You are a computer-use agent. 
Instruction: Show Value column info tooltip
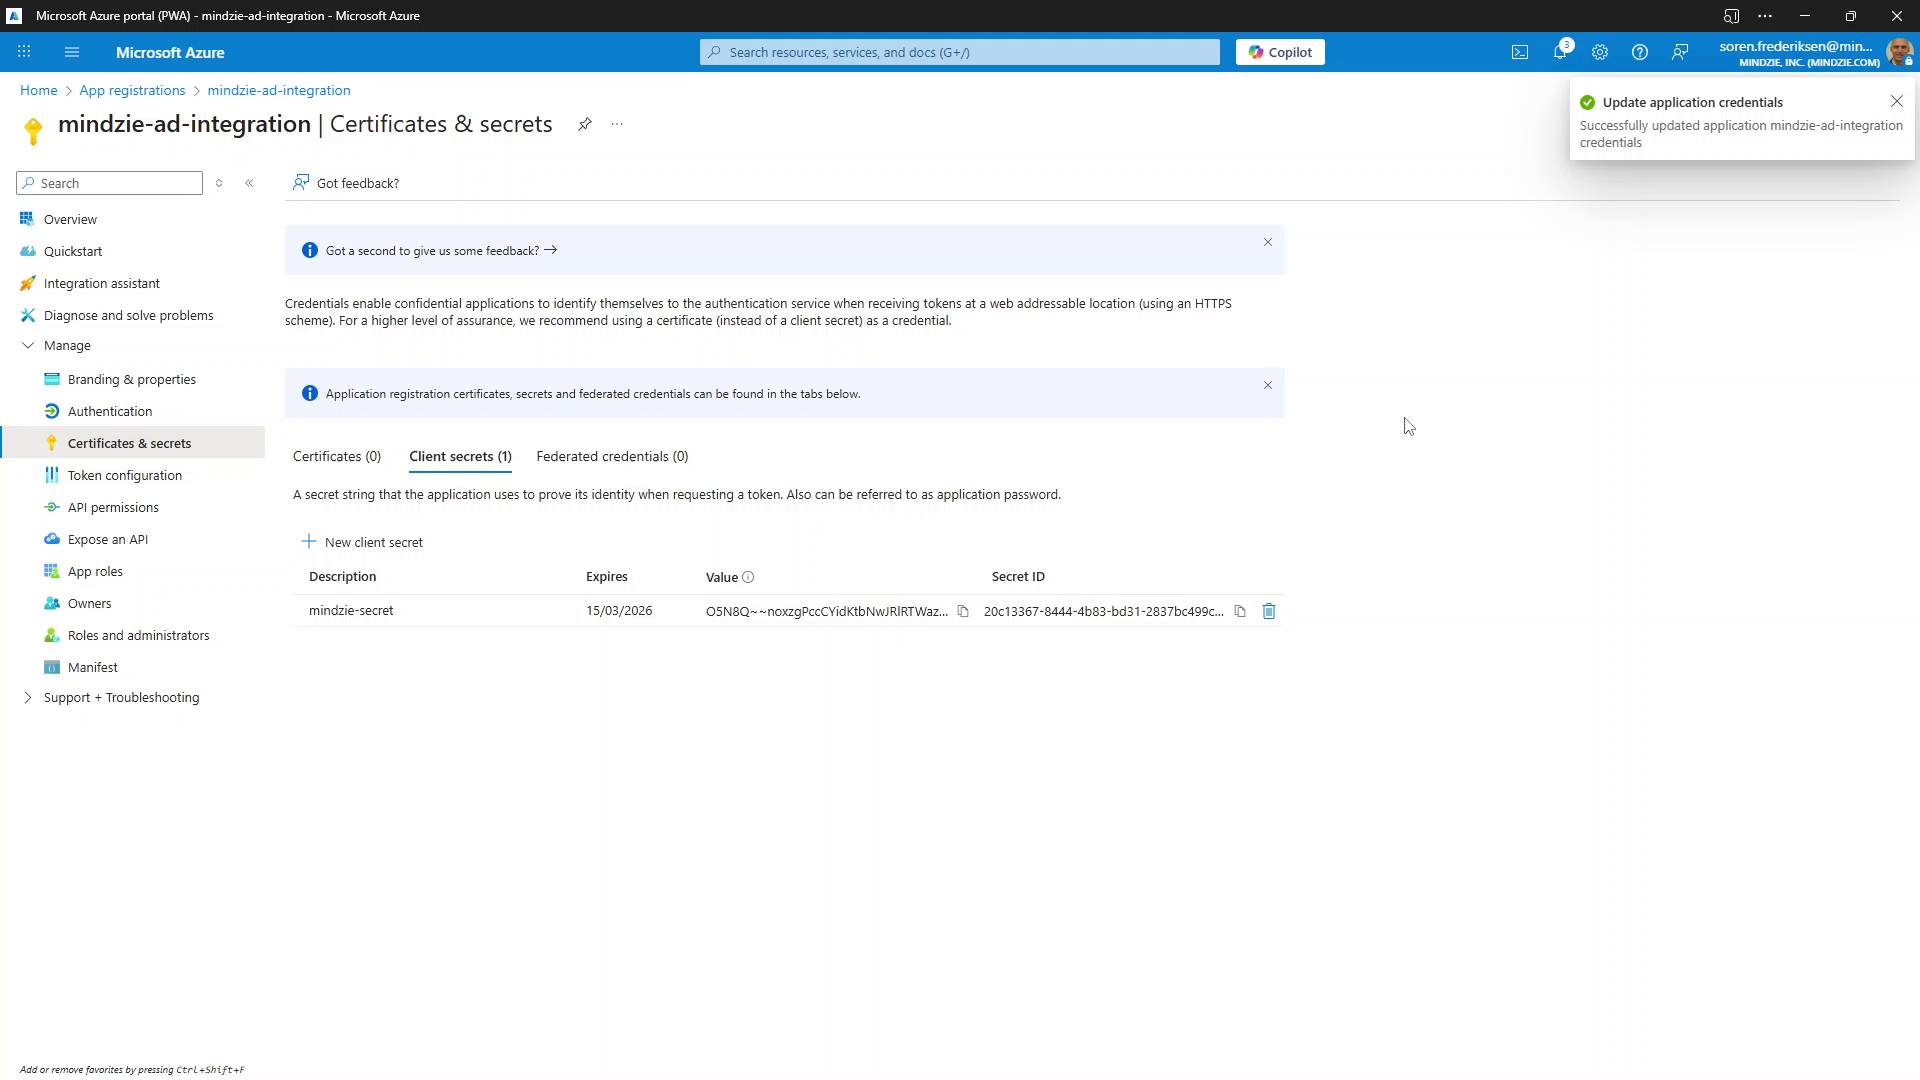point(748,577)
